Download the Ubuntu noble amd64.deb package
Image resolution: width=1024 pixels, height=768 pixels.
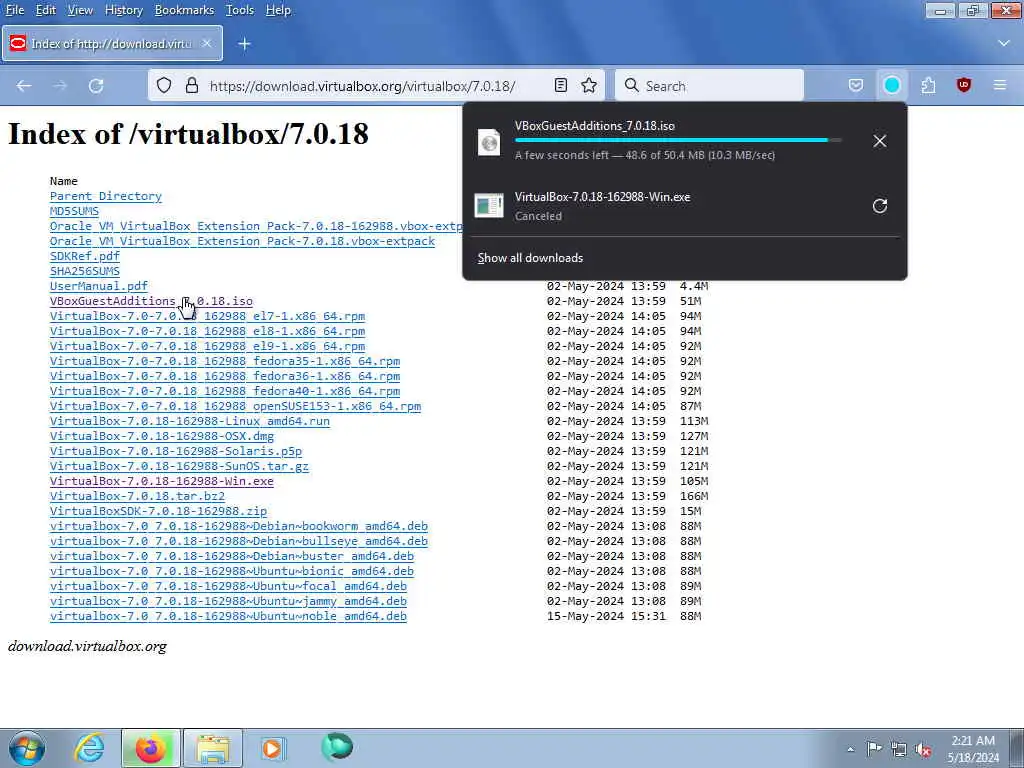pyautogui.click(x=228, y=616)
